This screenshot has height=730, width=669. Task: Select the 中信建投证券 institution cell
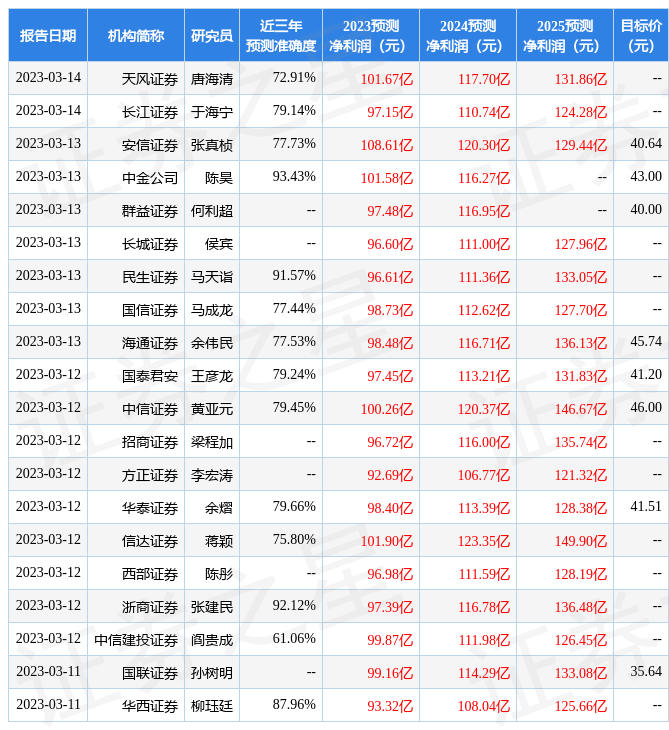(x=136, y=640)
